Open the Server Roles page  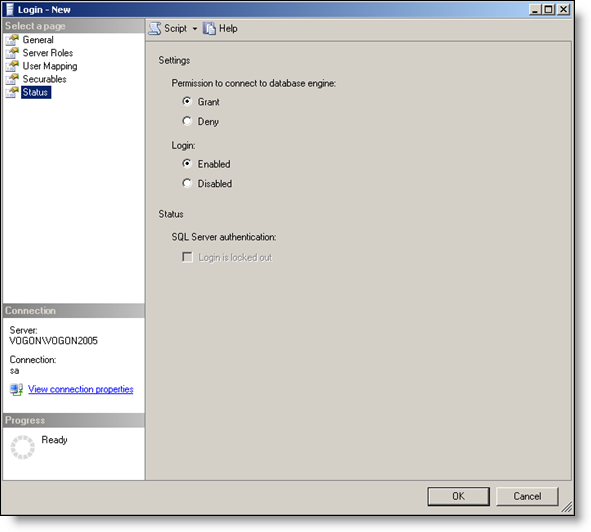(47, 53)
